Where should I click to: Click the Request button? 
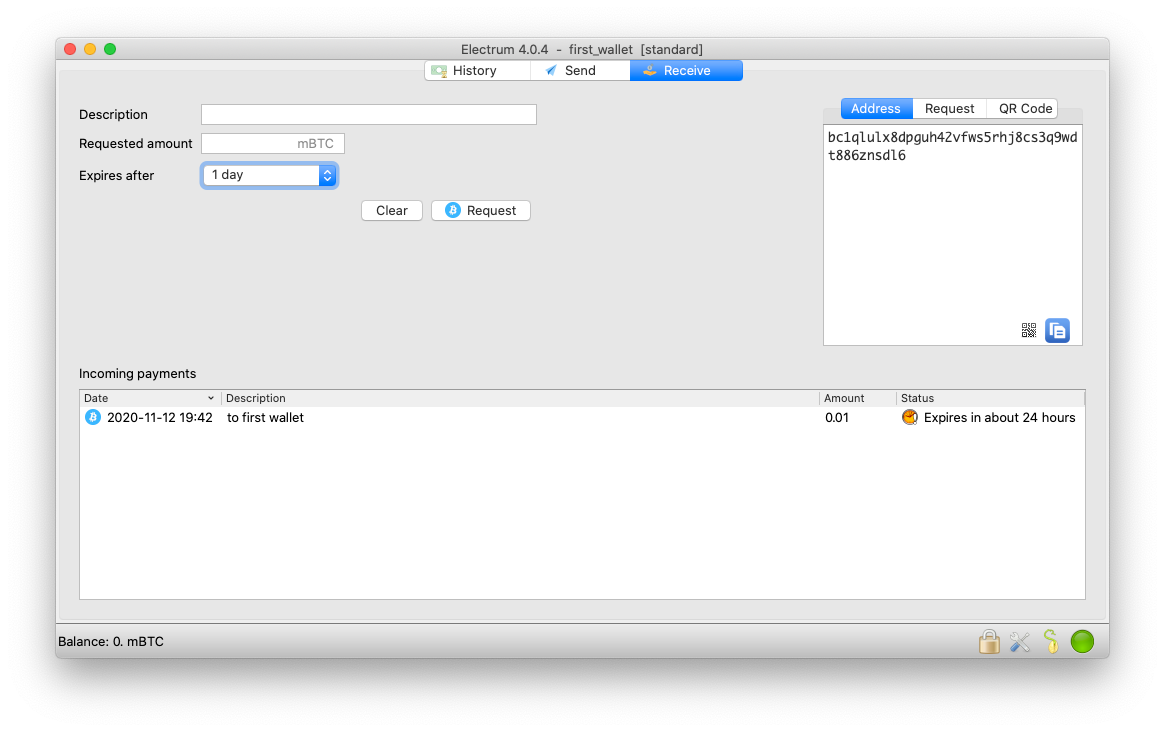coord(481,211)
